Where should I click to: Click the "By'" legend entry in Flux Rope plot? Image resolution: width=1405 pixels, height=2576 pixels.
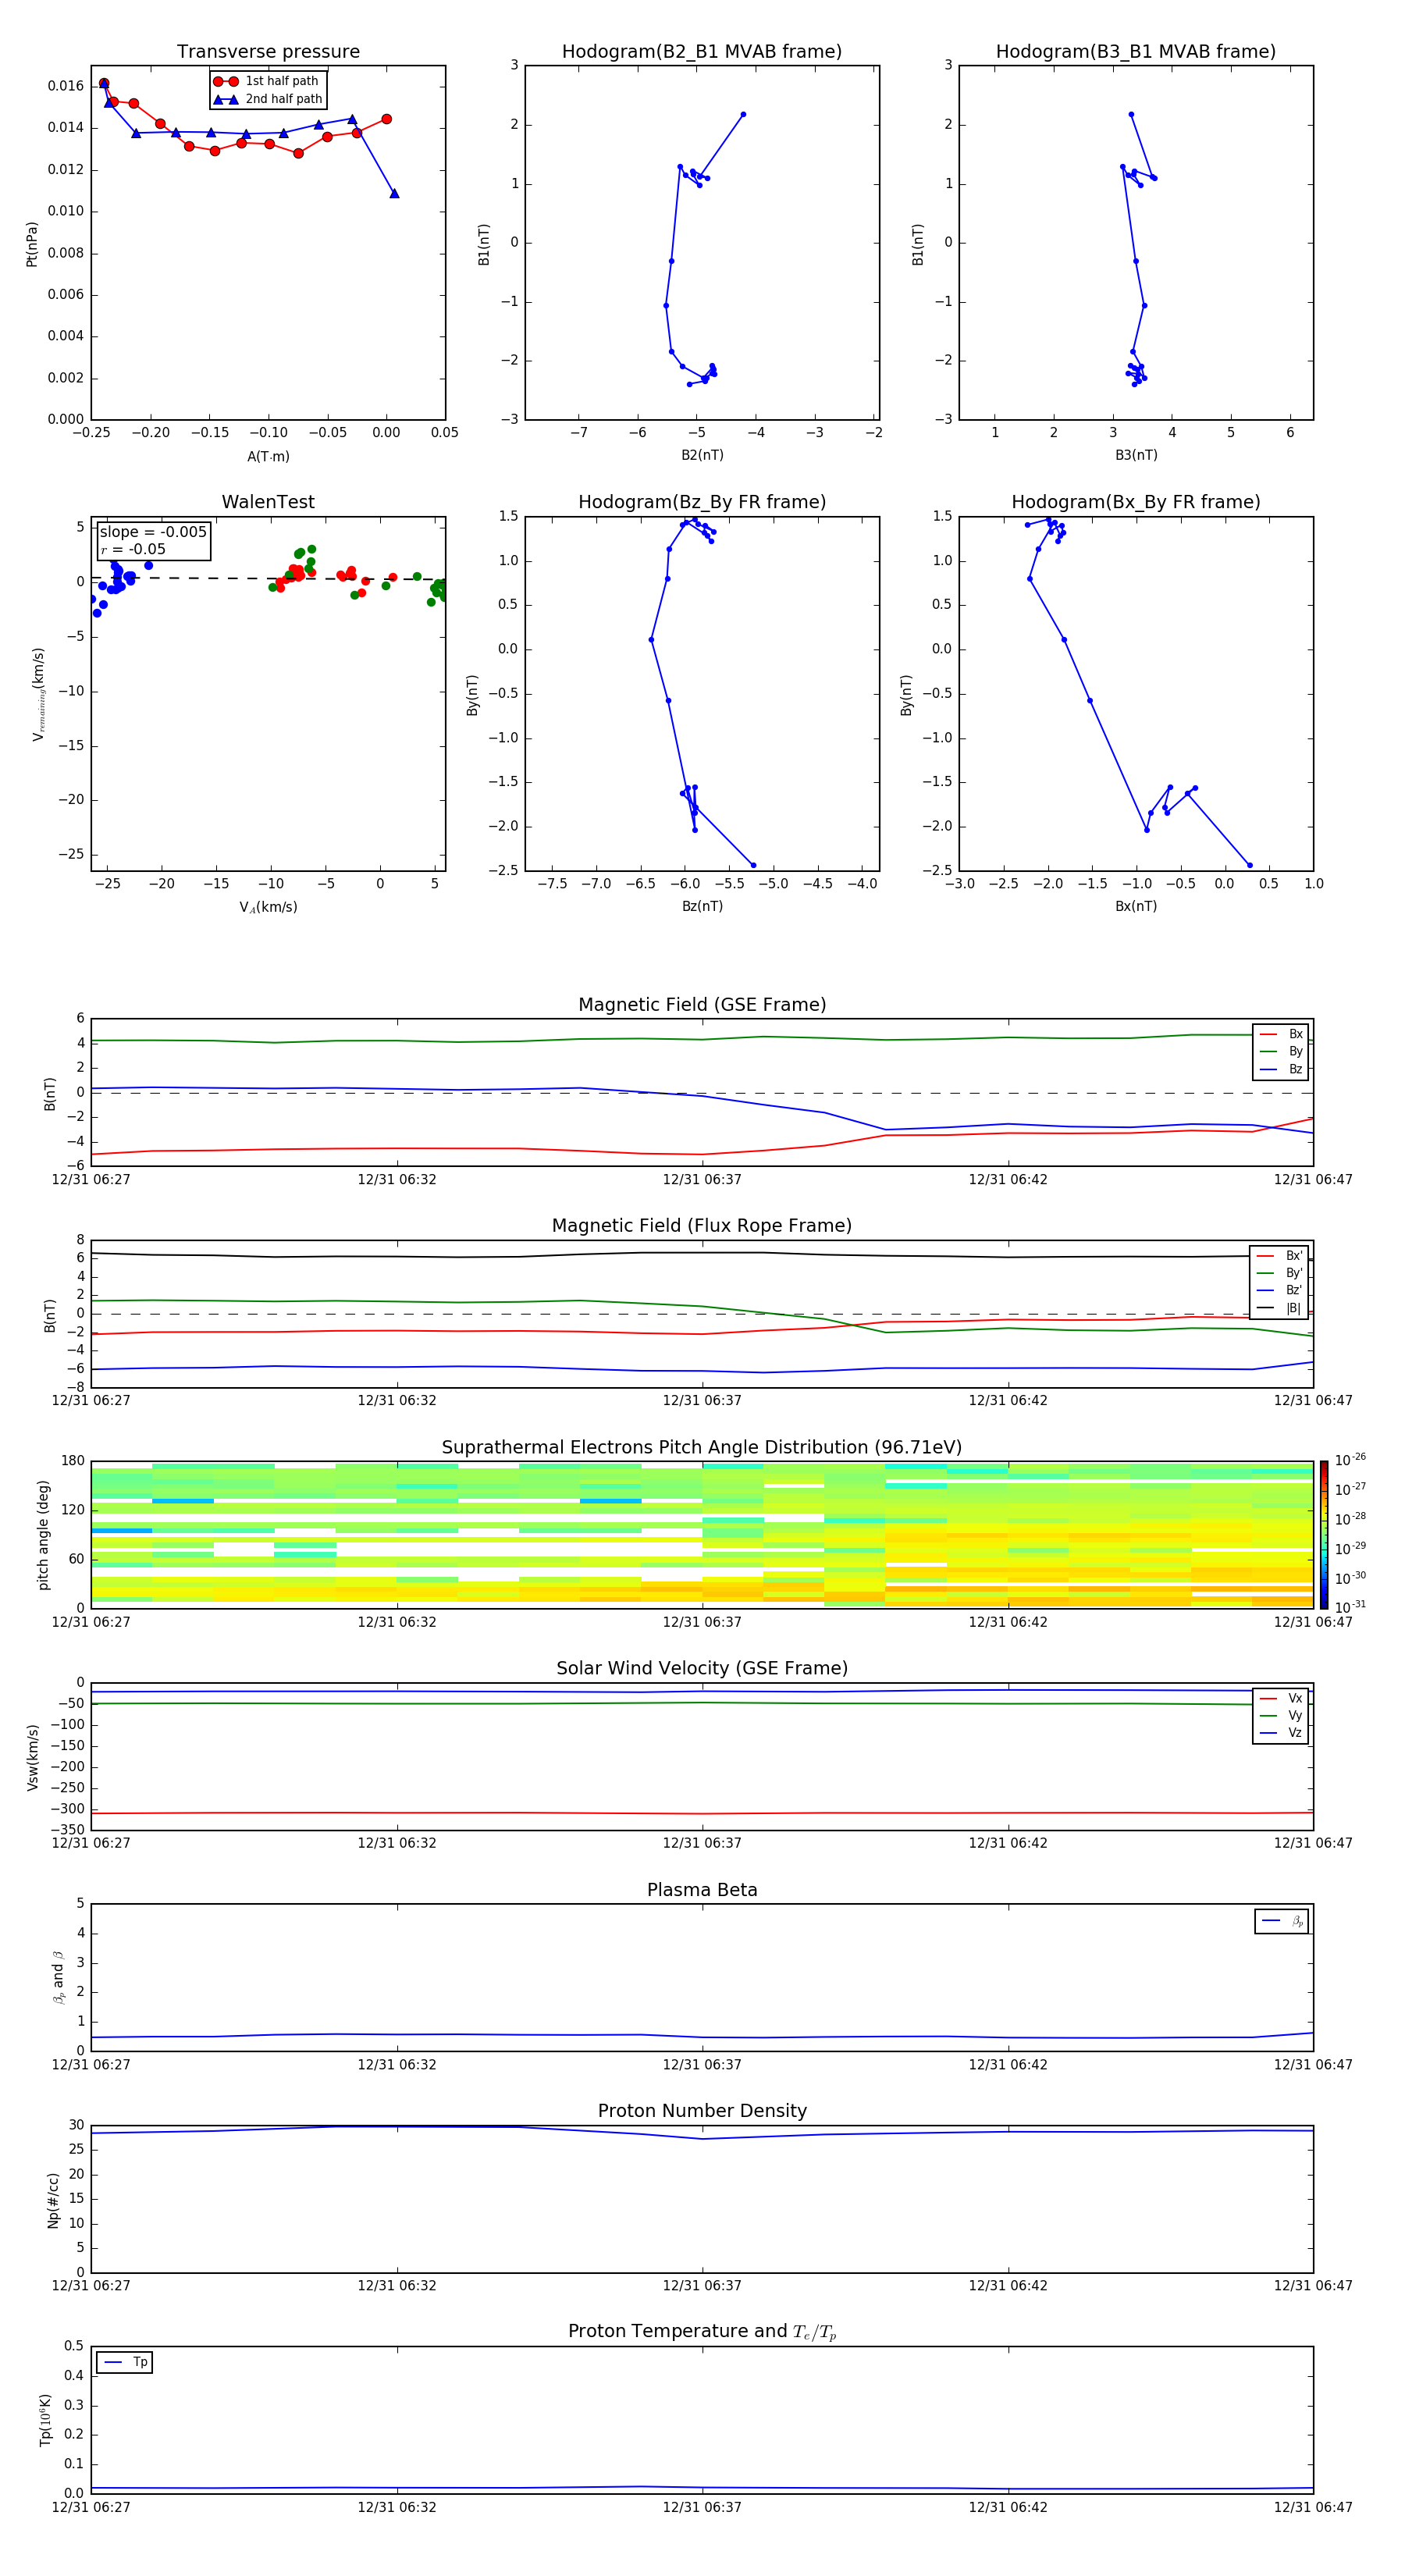[1279, 1273]
